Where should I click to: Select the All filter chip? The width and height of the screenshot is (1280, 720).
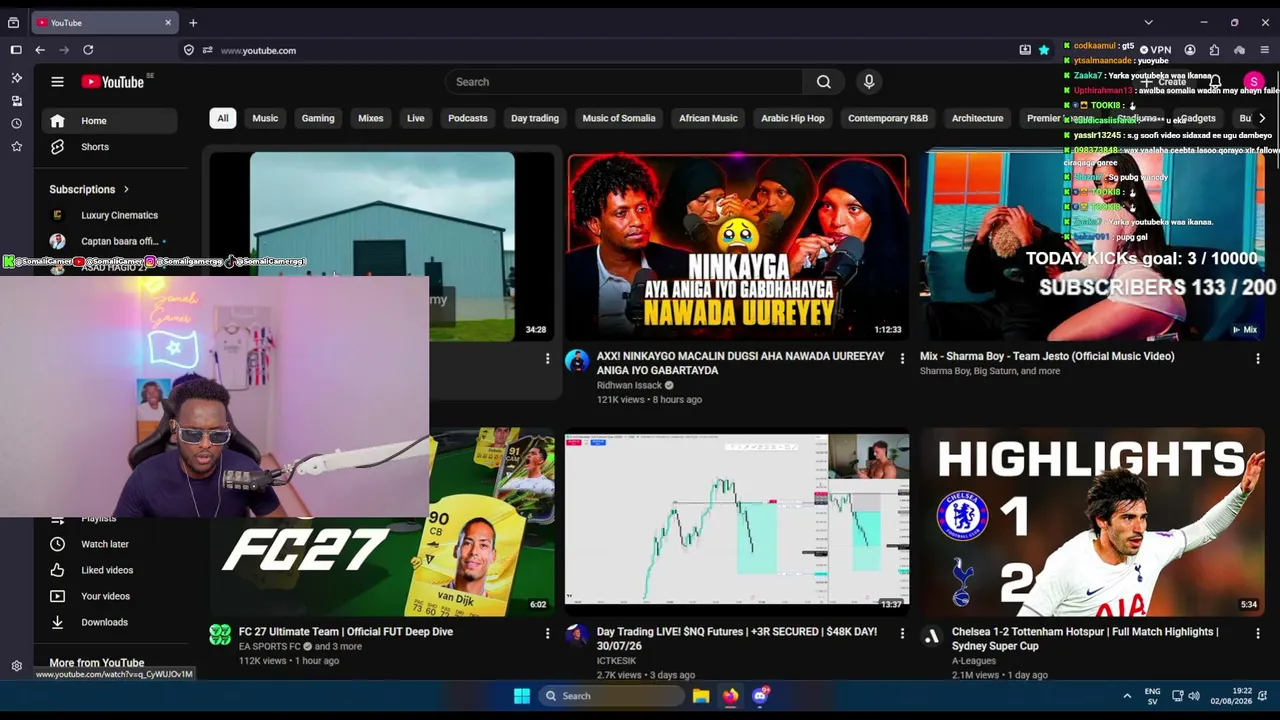coord(223,118)
